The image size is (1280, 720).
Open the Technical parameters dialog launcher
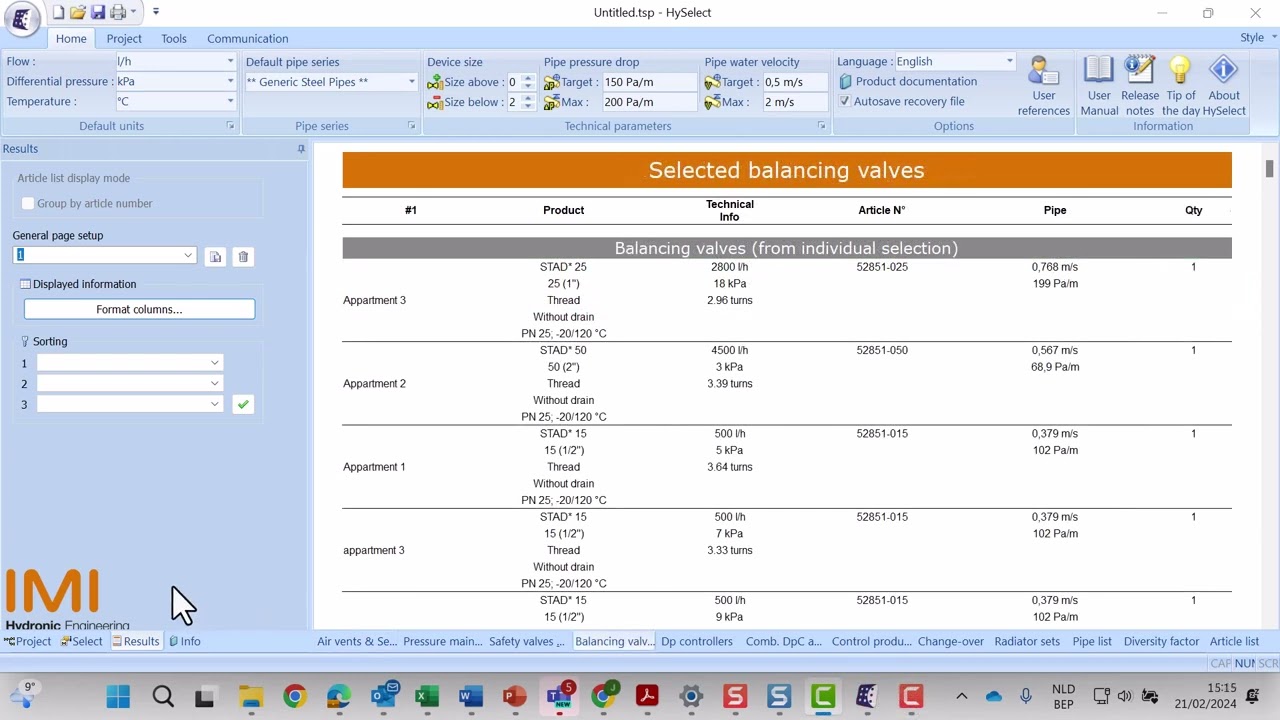[x=821, y=126]
